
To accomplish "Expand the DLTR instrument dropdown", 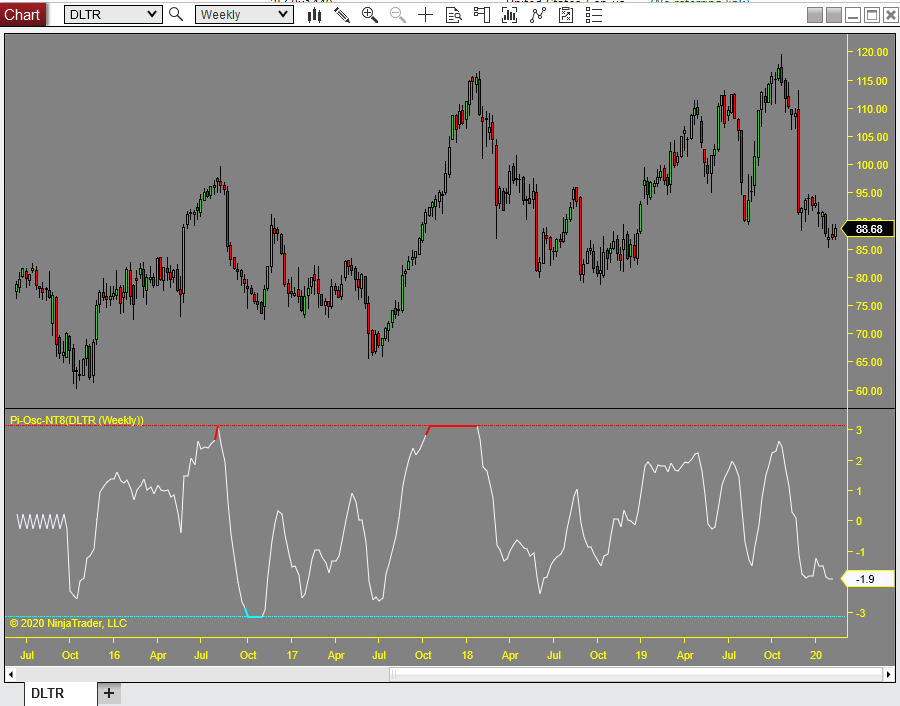I will pyautogui.click(x=151, y=14).
